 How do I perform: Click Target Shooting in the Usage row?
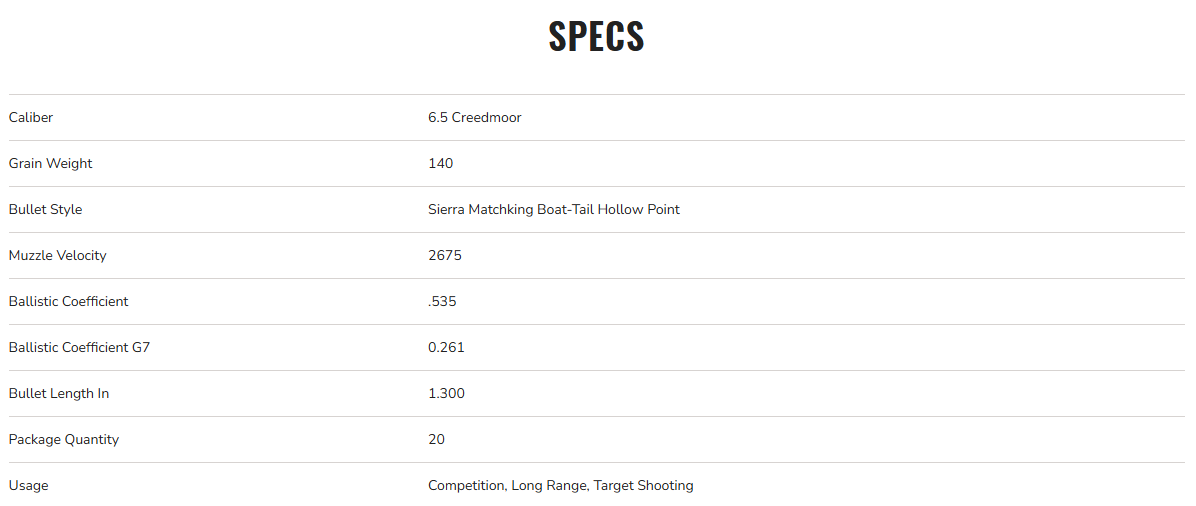coord(643,486)
